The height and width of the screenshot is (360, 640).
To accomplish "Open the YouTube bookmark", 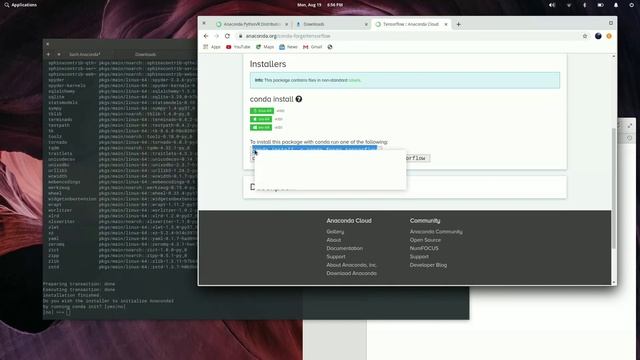I will pyautogui.click(x=238, y=47).
